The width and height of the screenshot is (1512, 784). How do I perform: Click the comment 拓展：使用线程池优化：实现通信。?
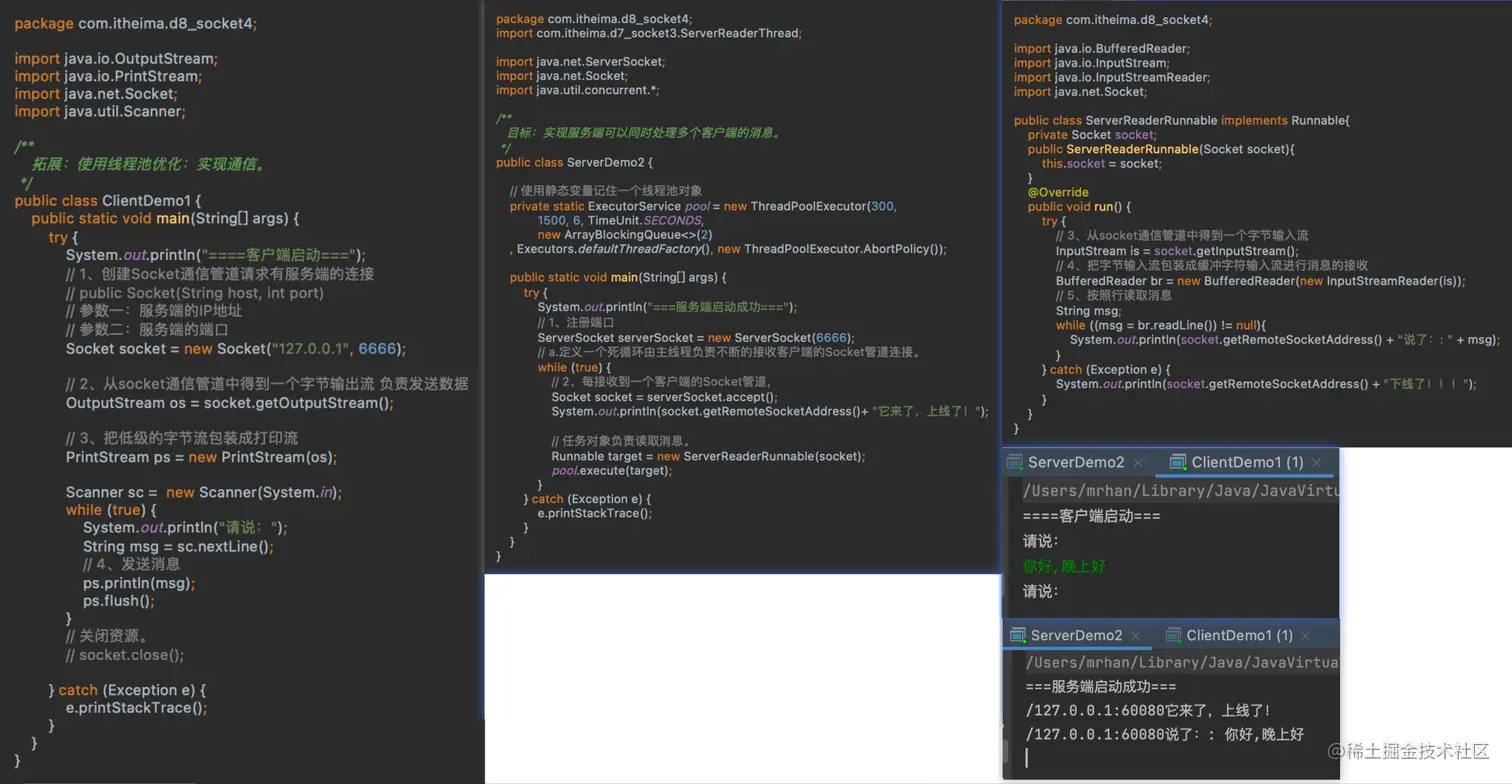[150, 164]
